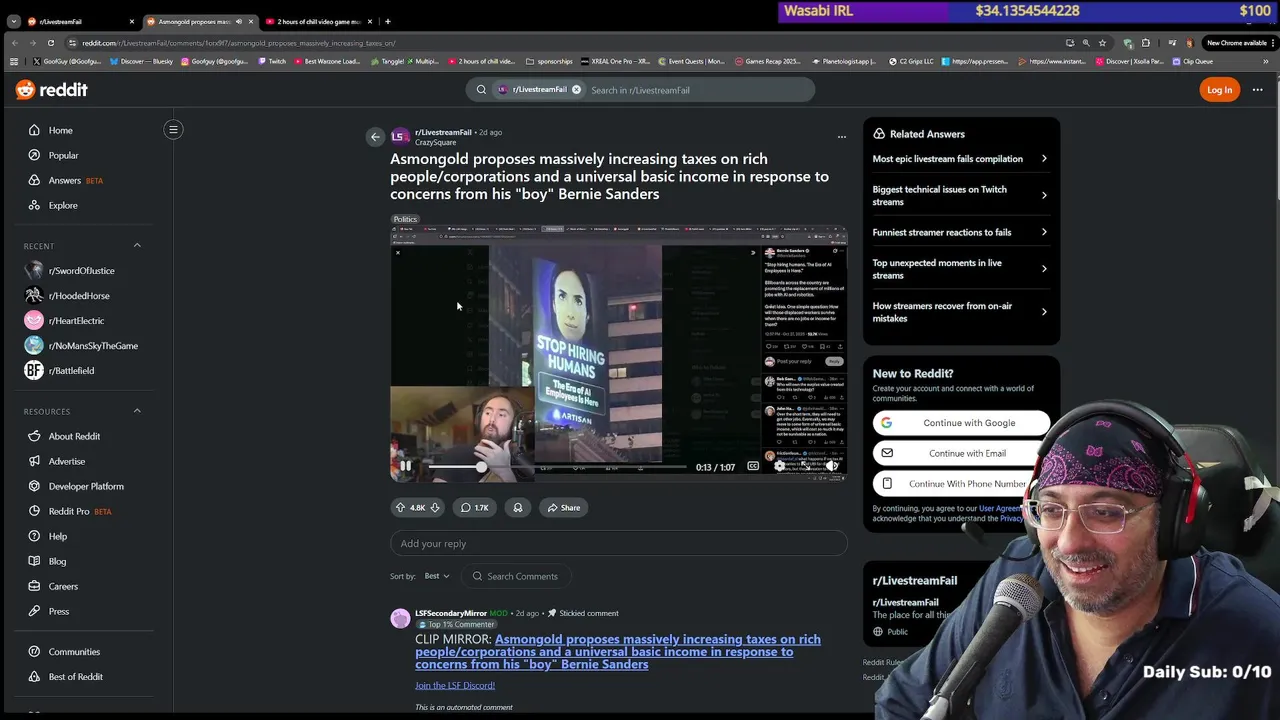The image size is (1280, 720).
Task: Click Continue with Email
Action: click(961, 453)
